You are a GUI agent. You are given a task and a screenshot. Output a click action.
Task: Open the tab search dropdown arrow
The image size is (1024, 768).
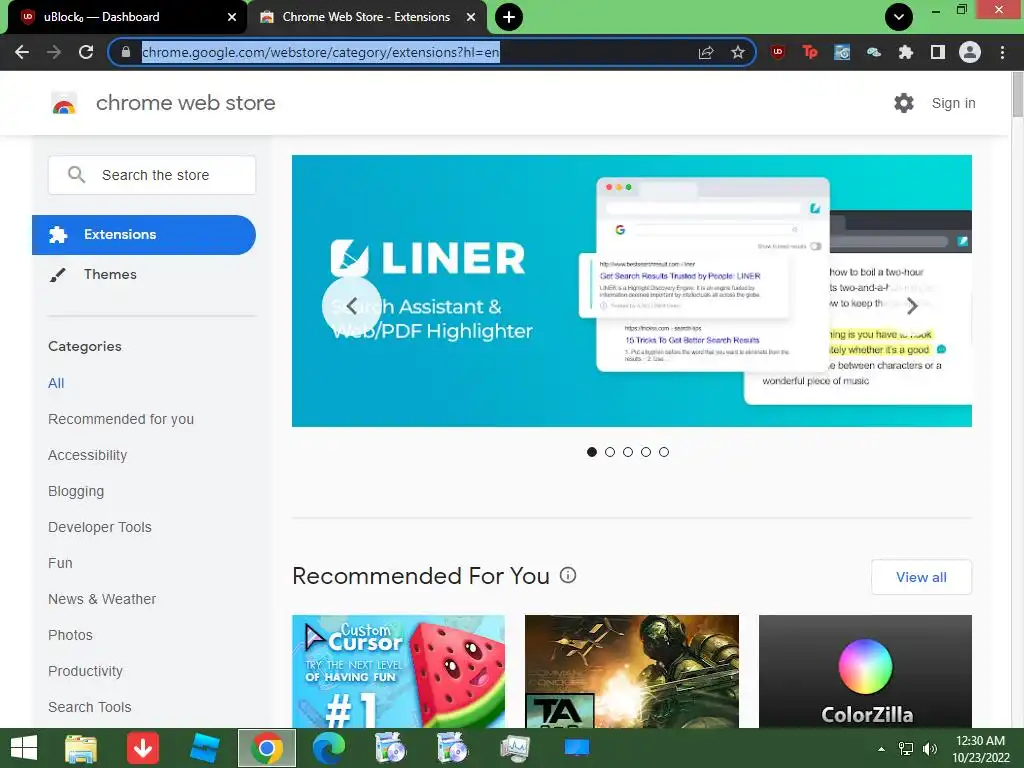point(899,17)
